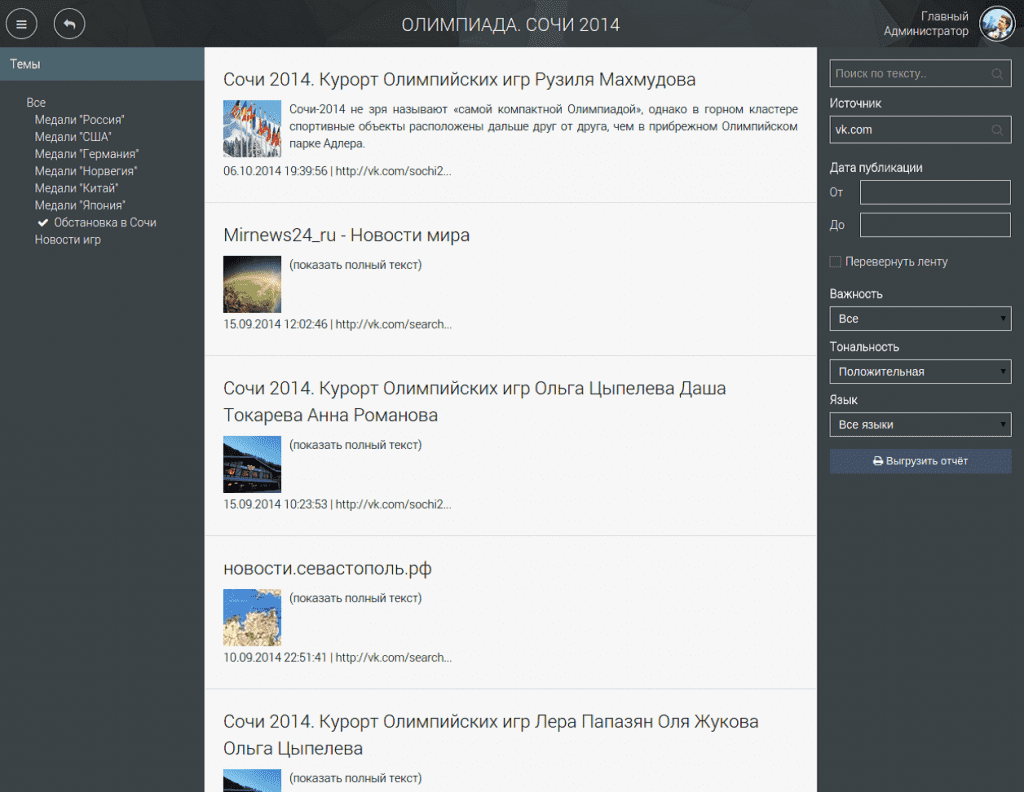
Task: Click the search icon in source field
Action: click(x=997, y=130)
